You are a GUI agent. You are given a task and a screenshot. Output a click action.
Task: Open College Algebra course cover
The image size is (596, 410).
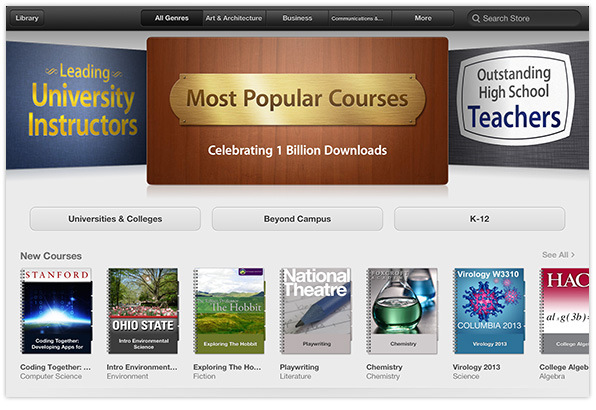(564, 311)
